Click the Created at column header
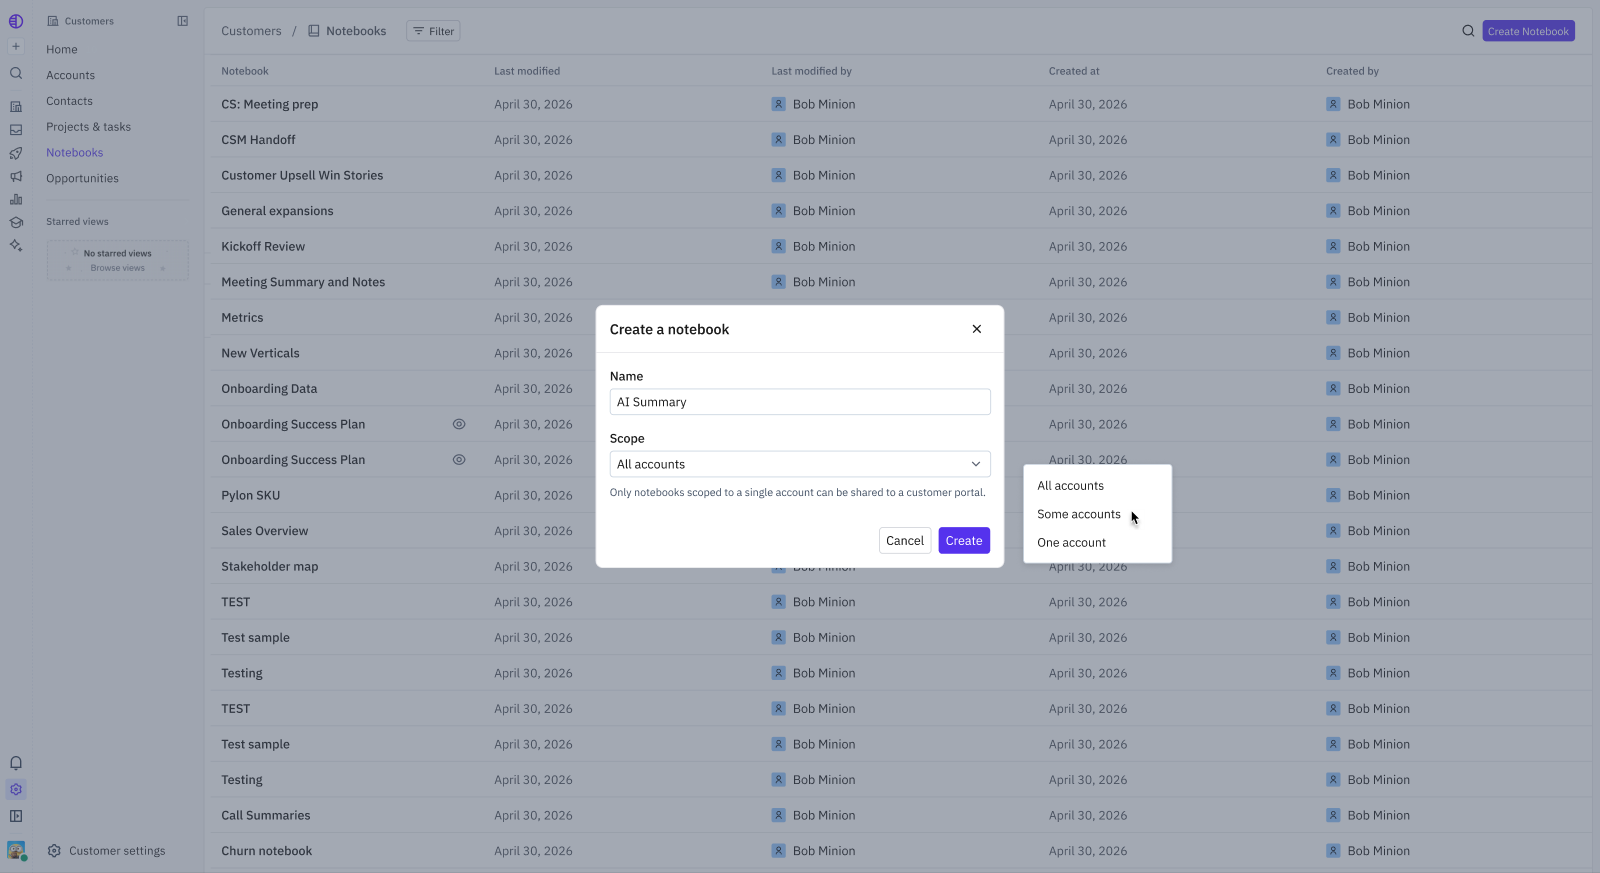 click(1074, 71)
